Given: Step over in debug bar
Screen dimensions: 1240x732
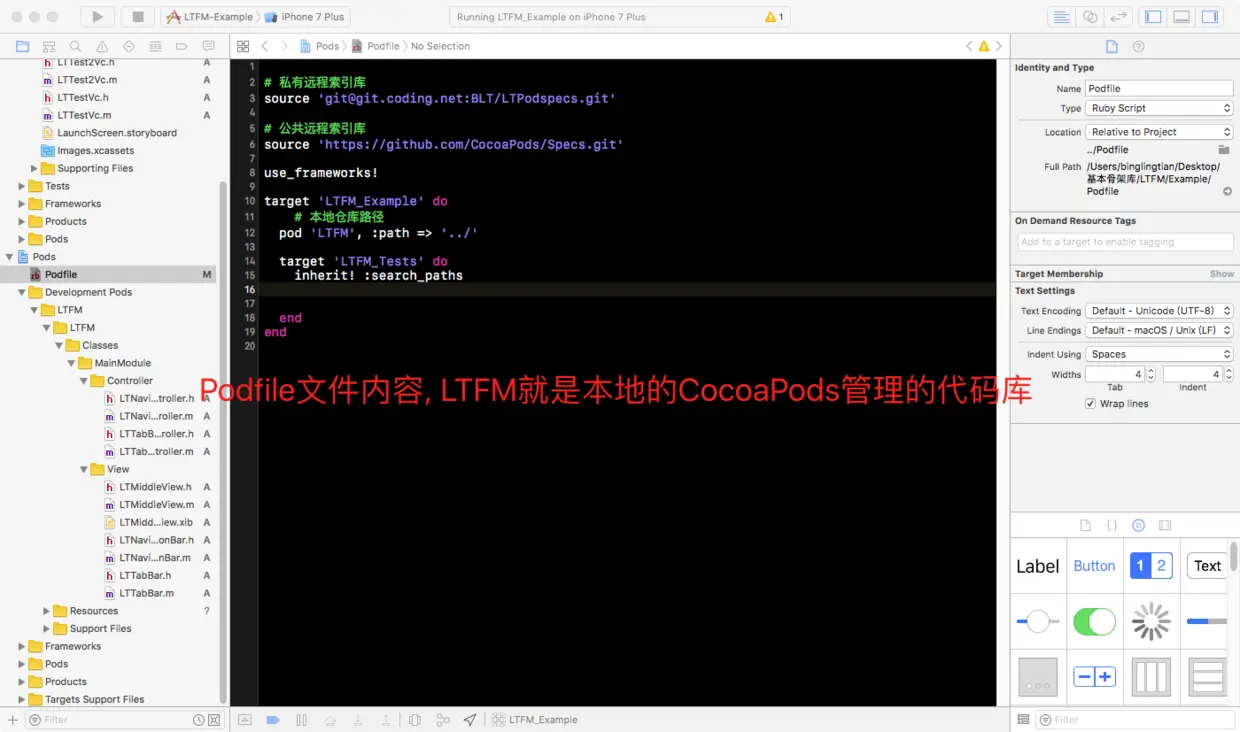Looking at the screenshot, I should pyautogui.click(x=329, y=720).
